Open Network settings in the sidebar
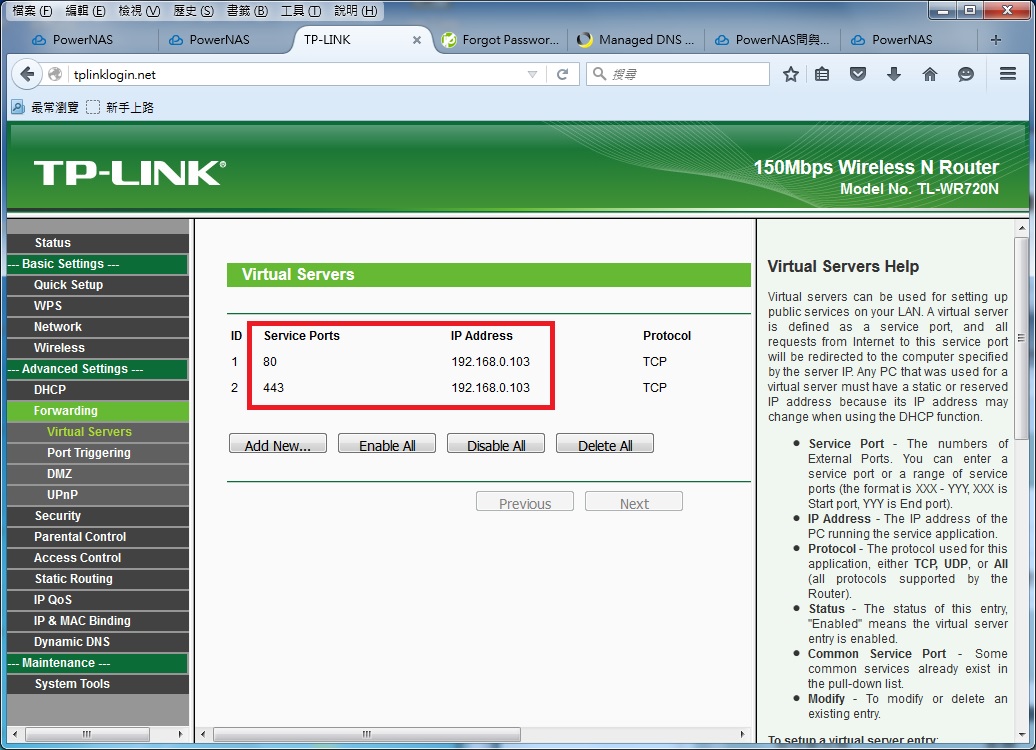 tap(98, 326)
